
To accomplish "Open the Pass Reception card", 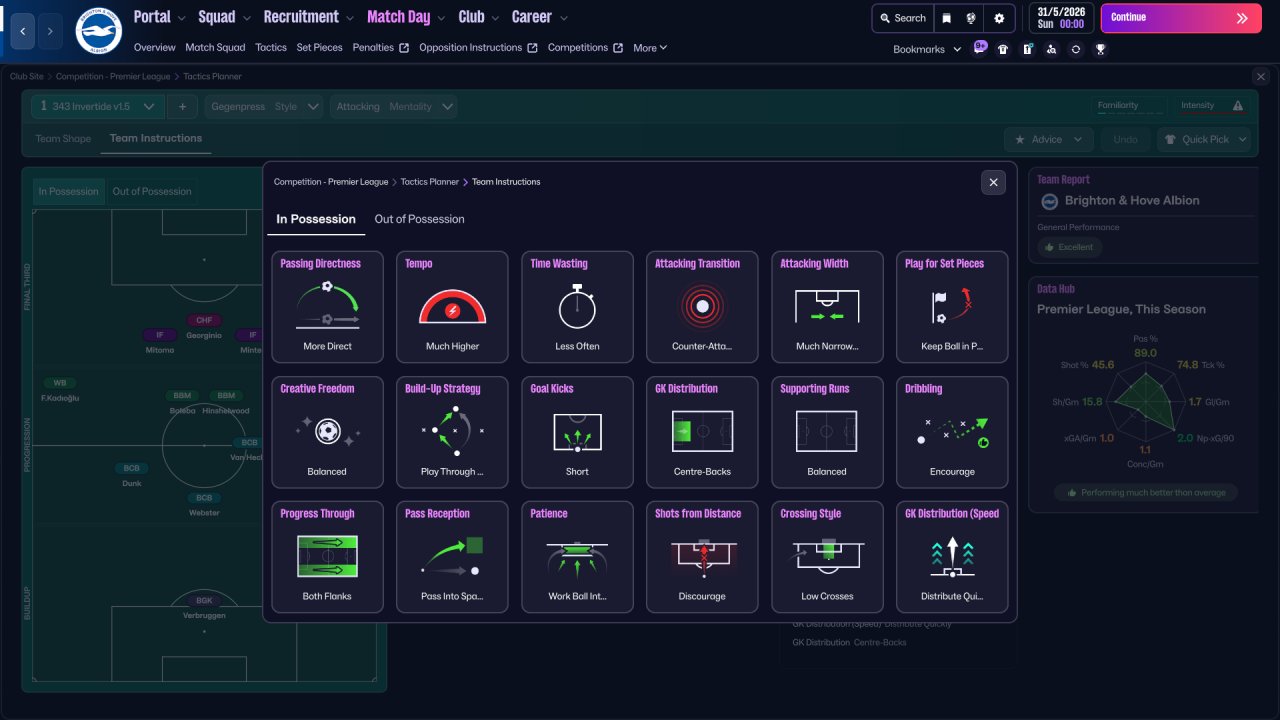I will pos(452,557).
